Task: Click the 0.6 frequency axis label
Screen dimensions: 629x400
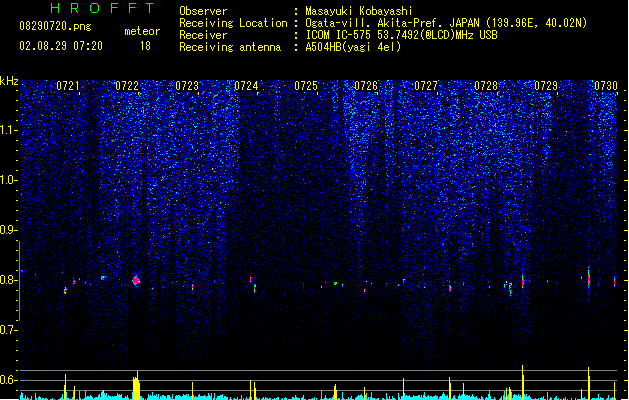Action: [8, 380]
